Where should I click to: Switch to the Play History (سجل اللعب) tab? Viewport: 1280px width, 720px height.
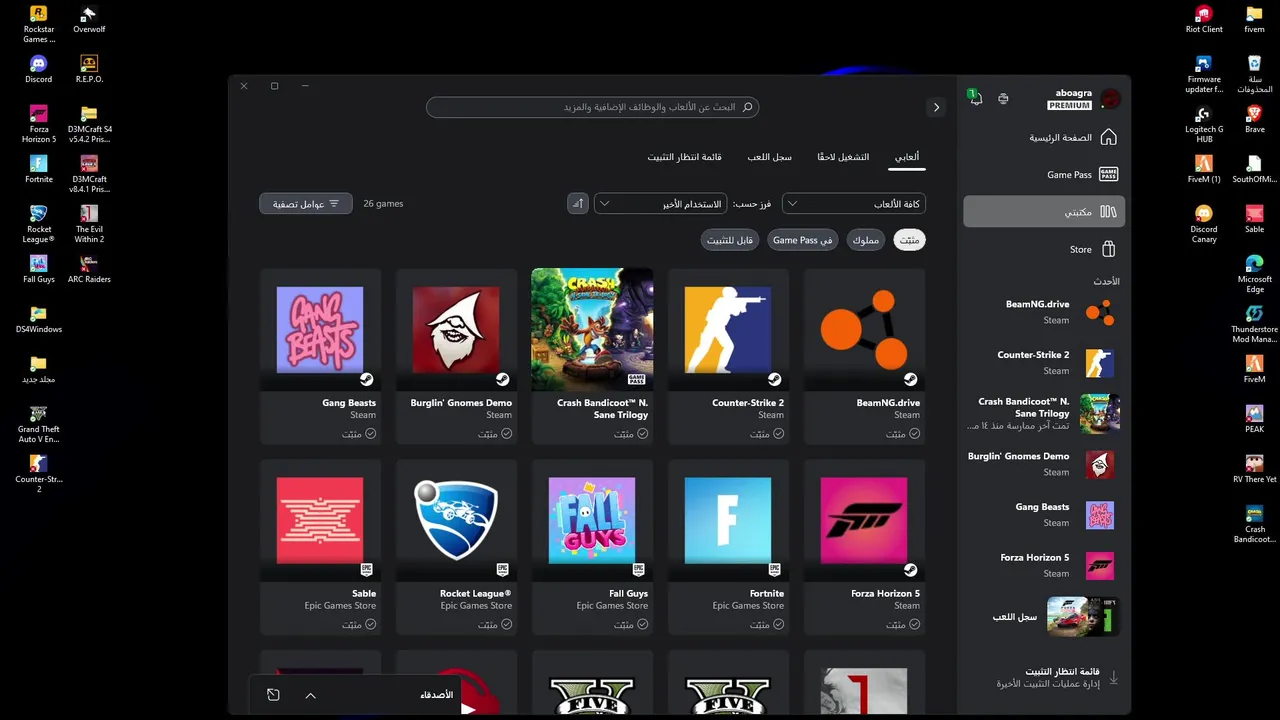770,157
